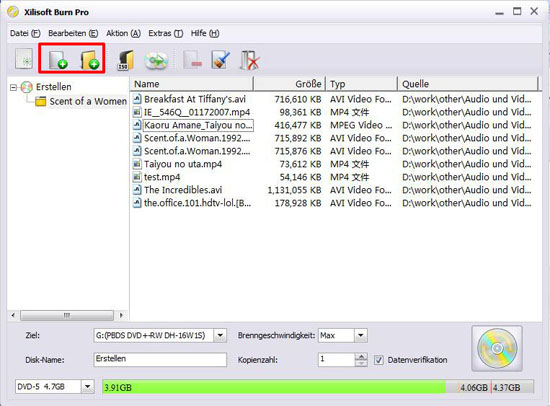Open the Extras menu
550x406 pixels.
click(x=166, y=33)
